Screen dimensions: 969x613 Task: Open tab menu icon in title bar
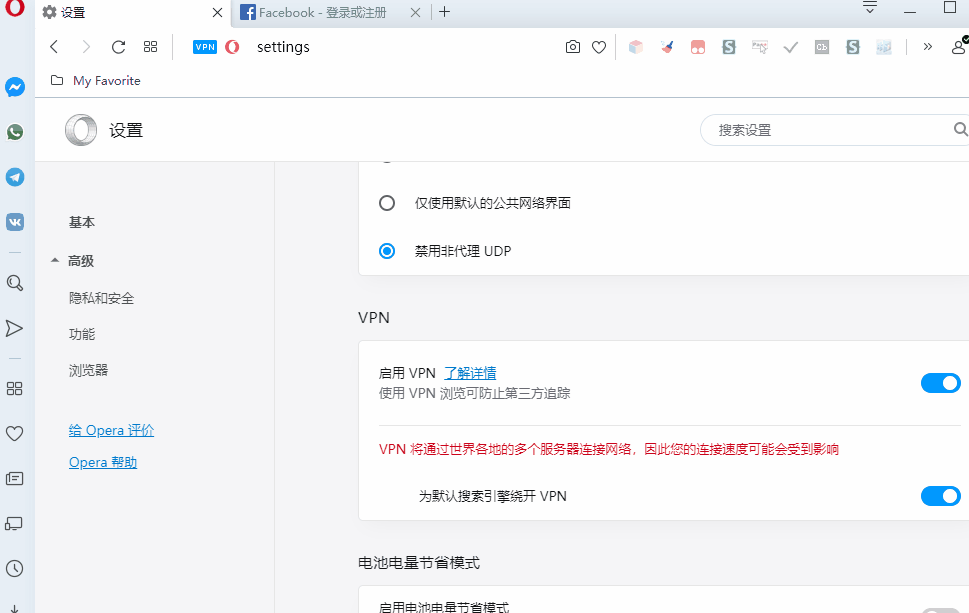click(870, 7)
